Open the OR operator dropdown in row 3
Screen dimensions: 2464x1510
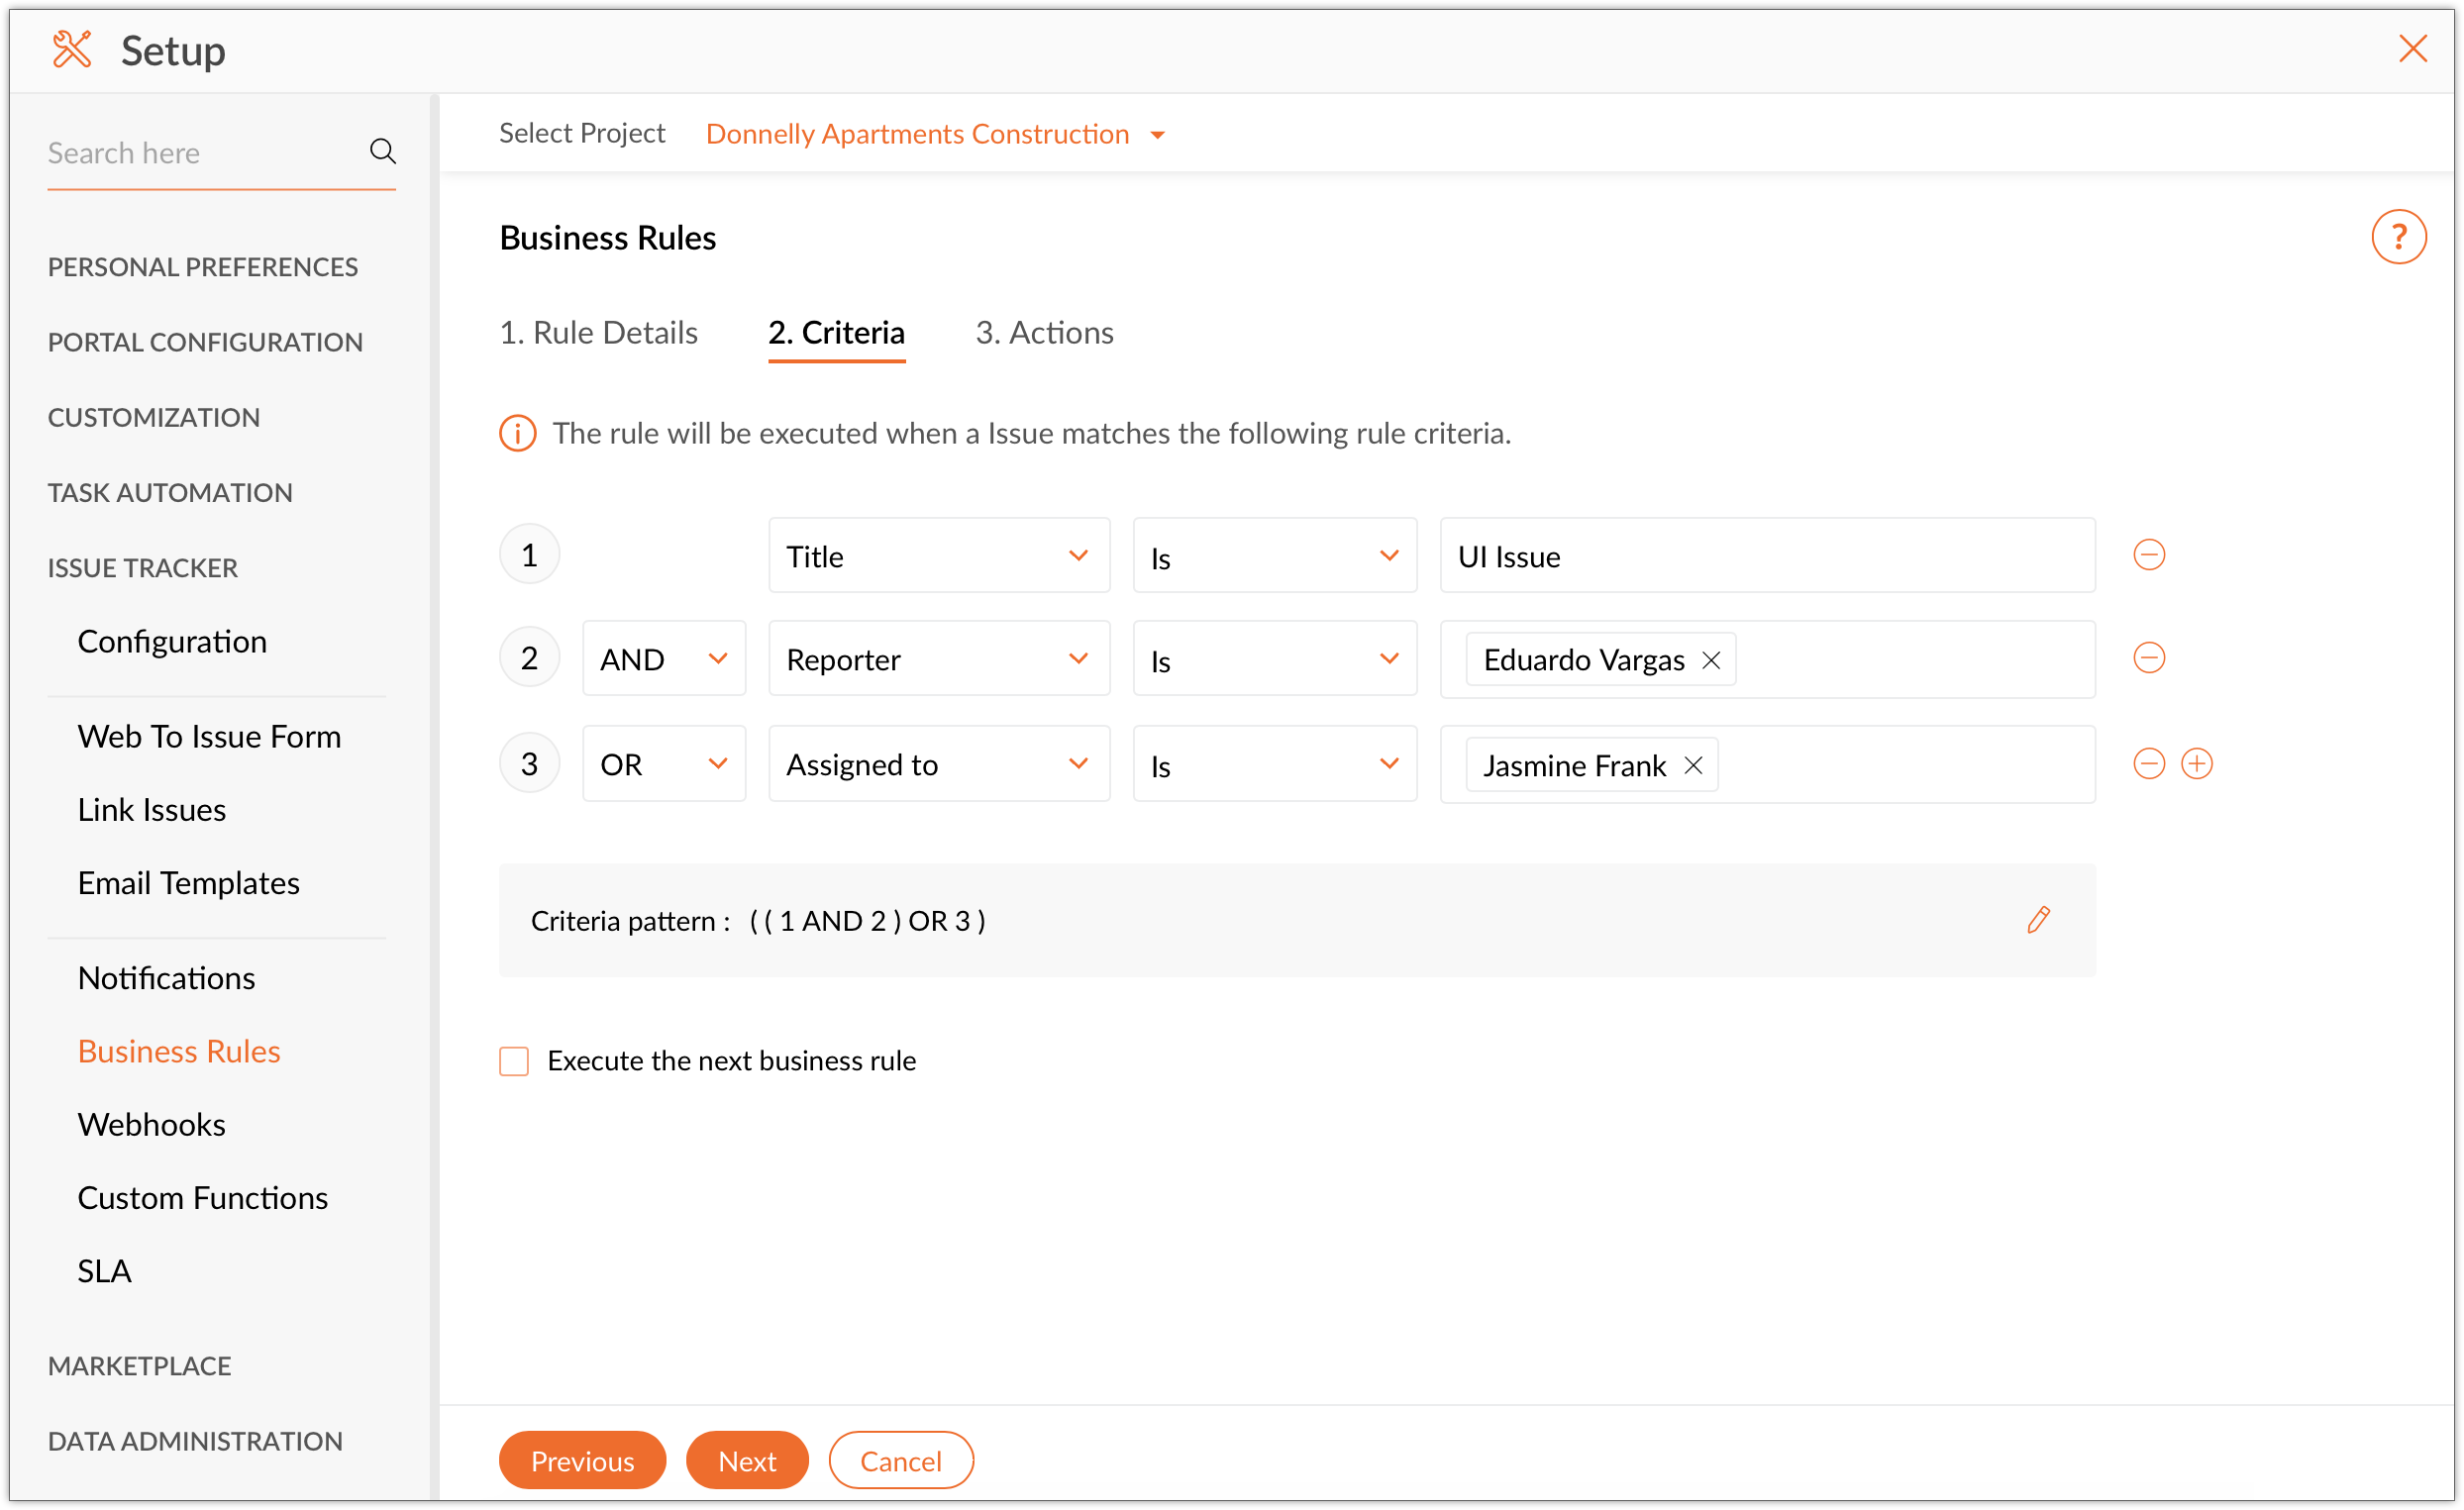click(x=664, y=764)
